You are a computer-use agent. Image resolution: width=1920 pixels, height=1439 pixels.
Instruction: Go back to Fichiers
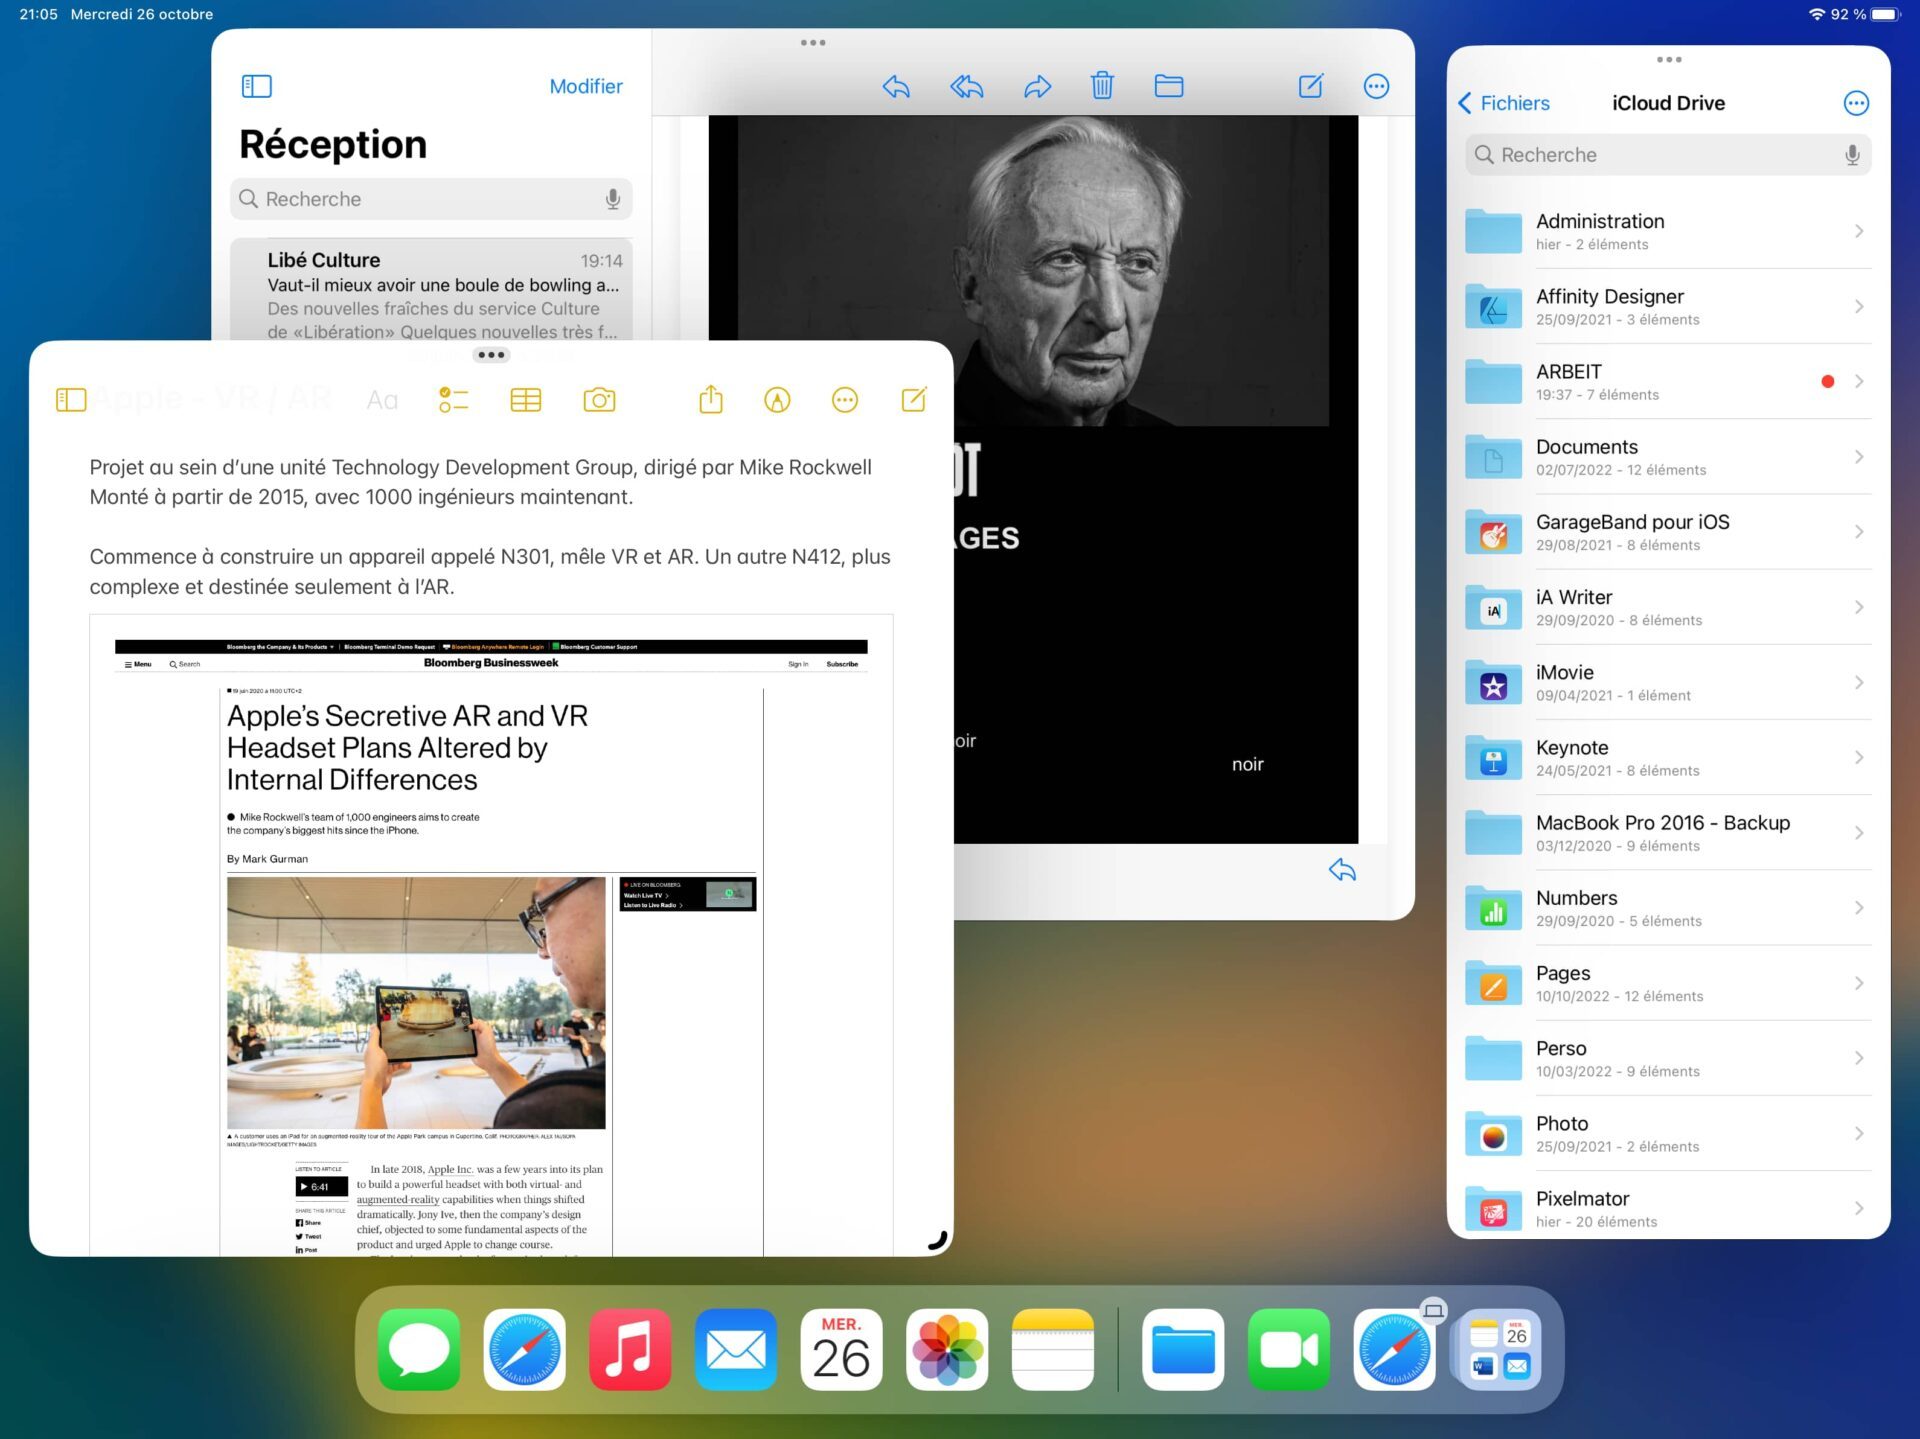point(1503,103)
